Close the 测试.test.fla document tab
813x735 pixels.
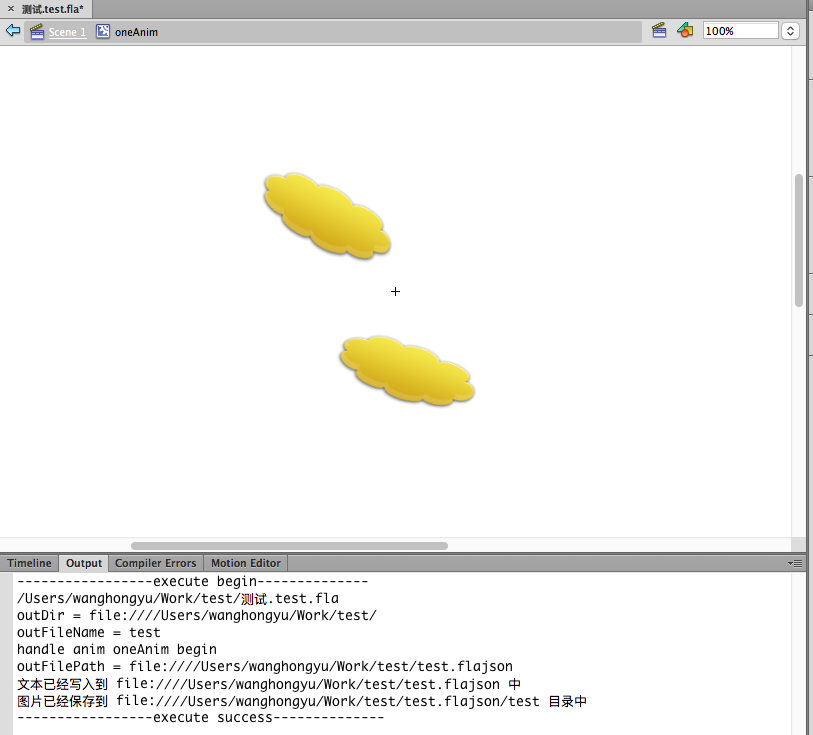pos(10,9)
